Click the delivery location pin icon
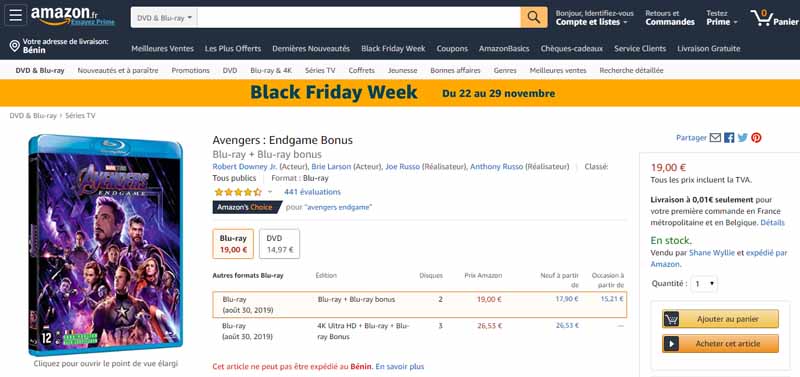The height and width of the screenshot is (377, 800). tap(15, 46)
